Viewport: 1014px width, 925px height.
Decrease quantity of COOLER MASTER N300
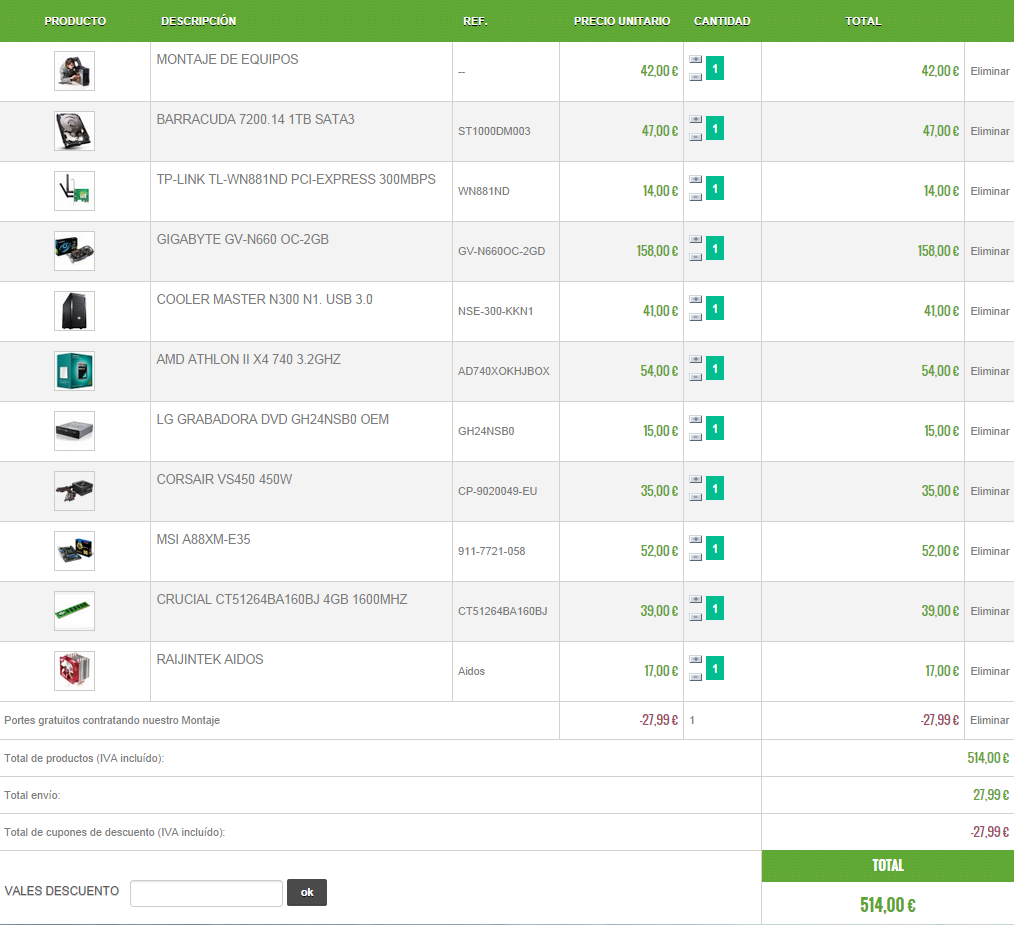(695, 317)
